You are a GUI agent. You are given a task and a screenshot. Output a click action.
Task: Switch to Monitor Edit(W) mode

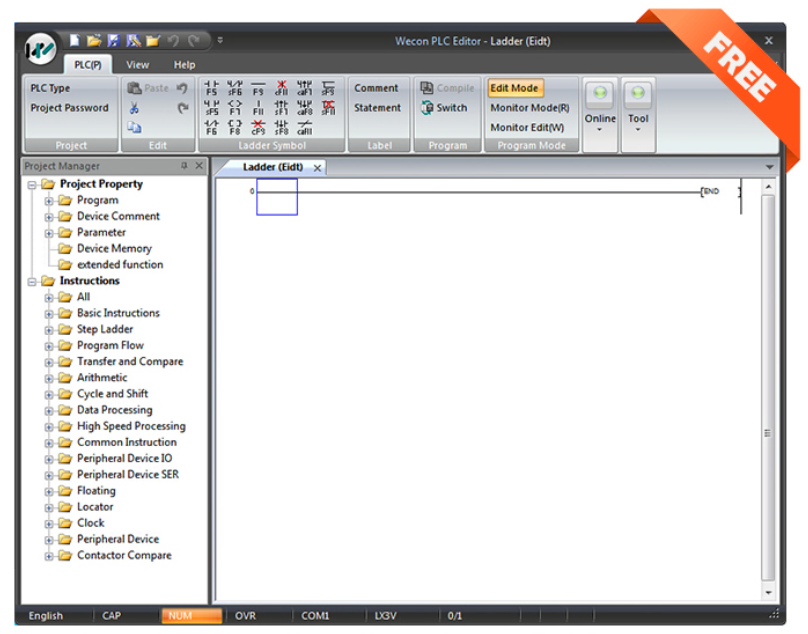click(x=527, y=127)
